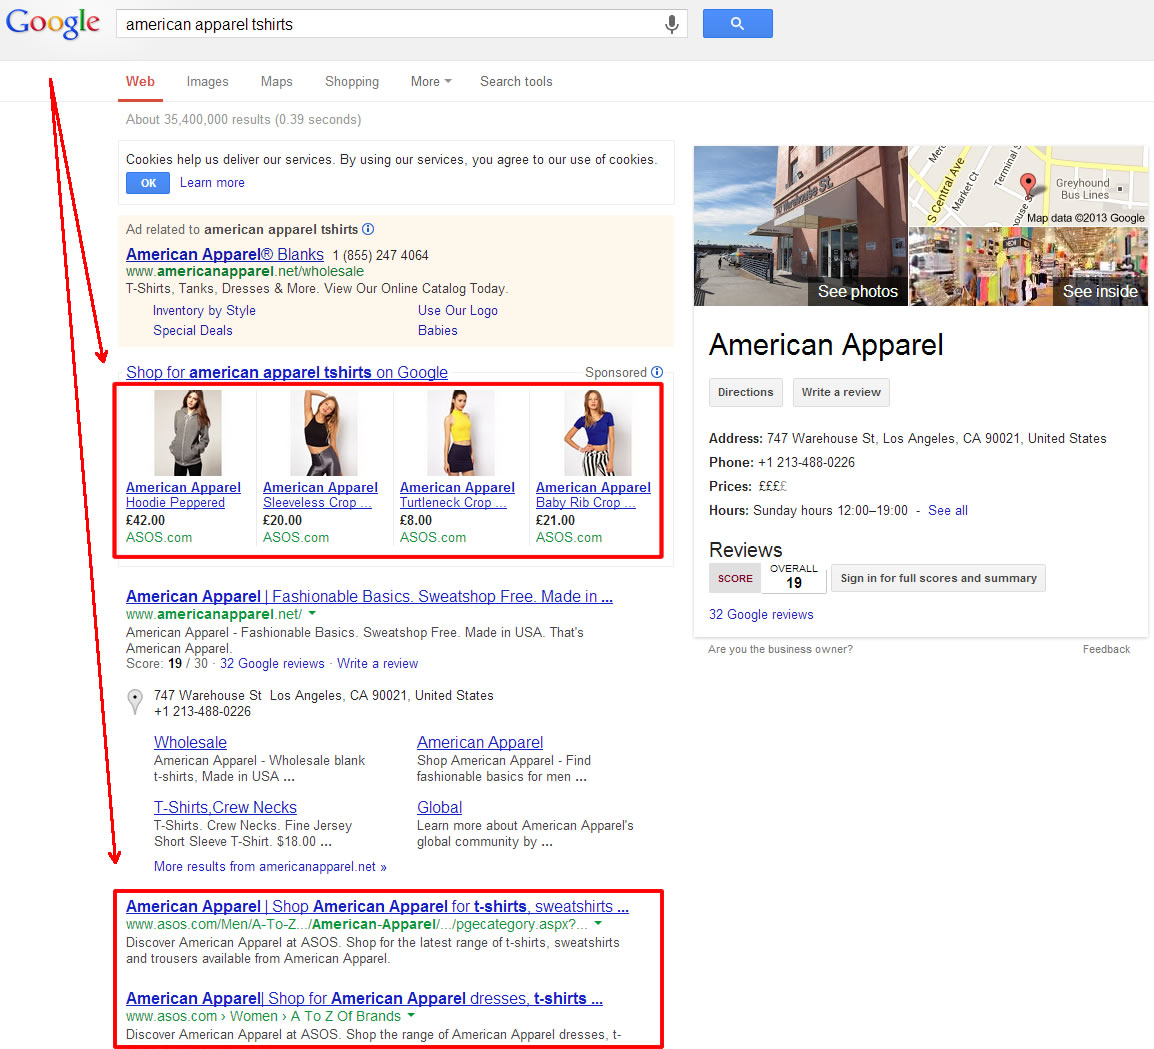This screenshot has height=1049, width=1154.
Task: Open the Babies sitelink
Action: pos(438,331)
